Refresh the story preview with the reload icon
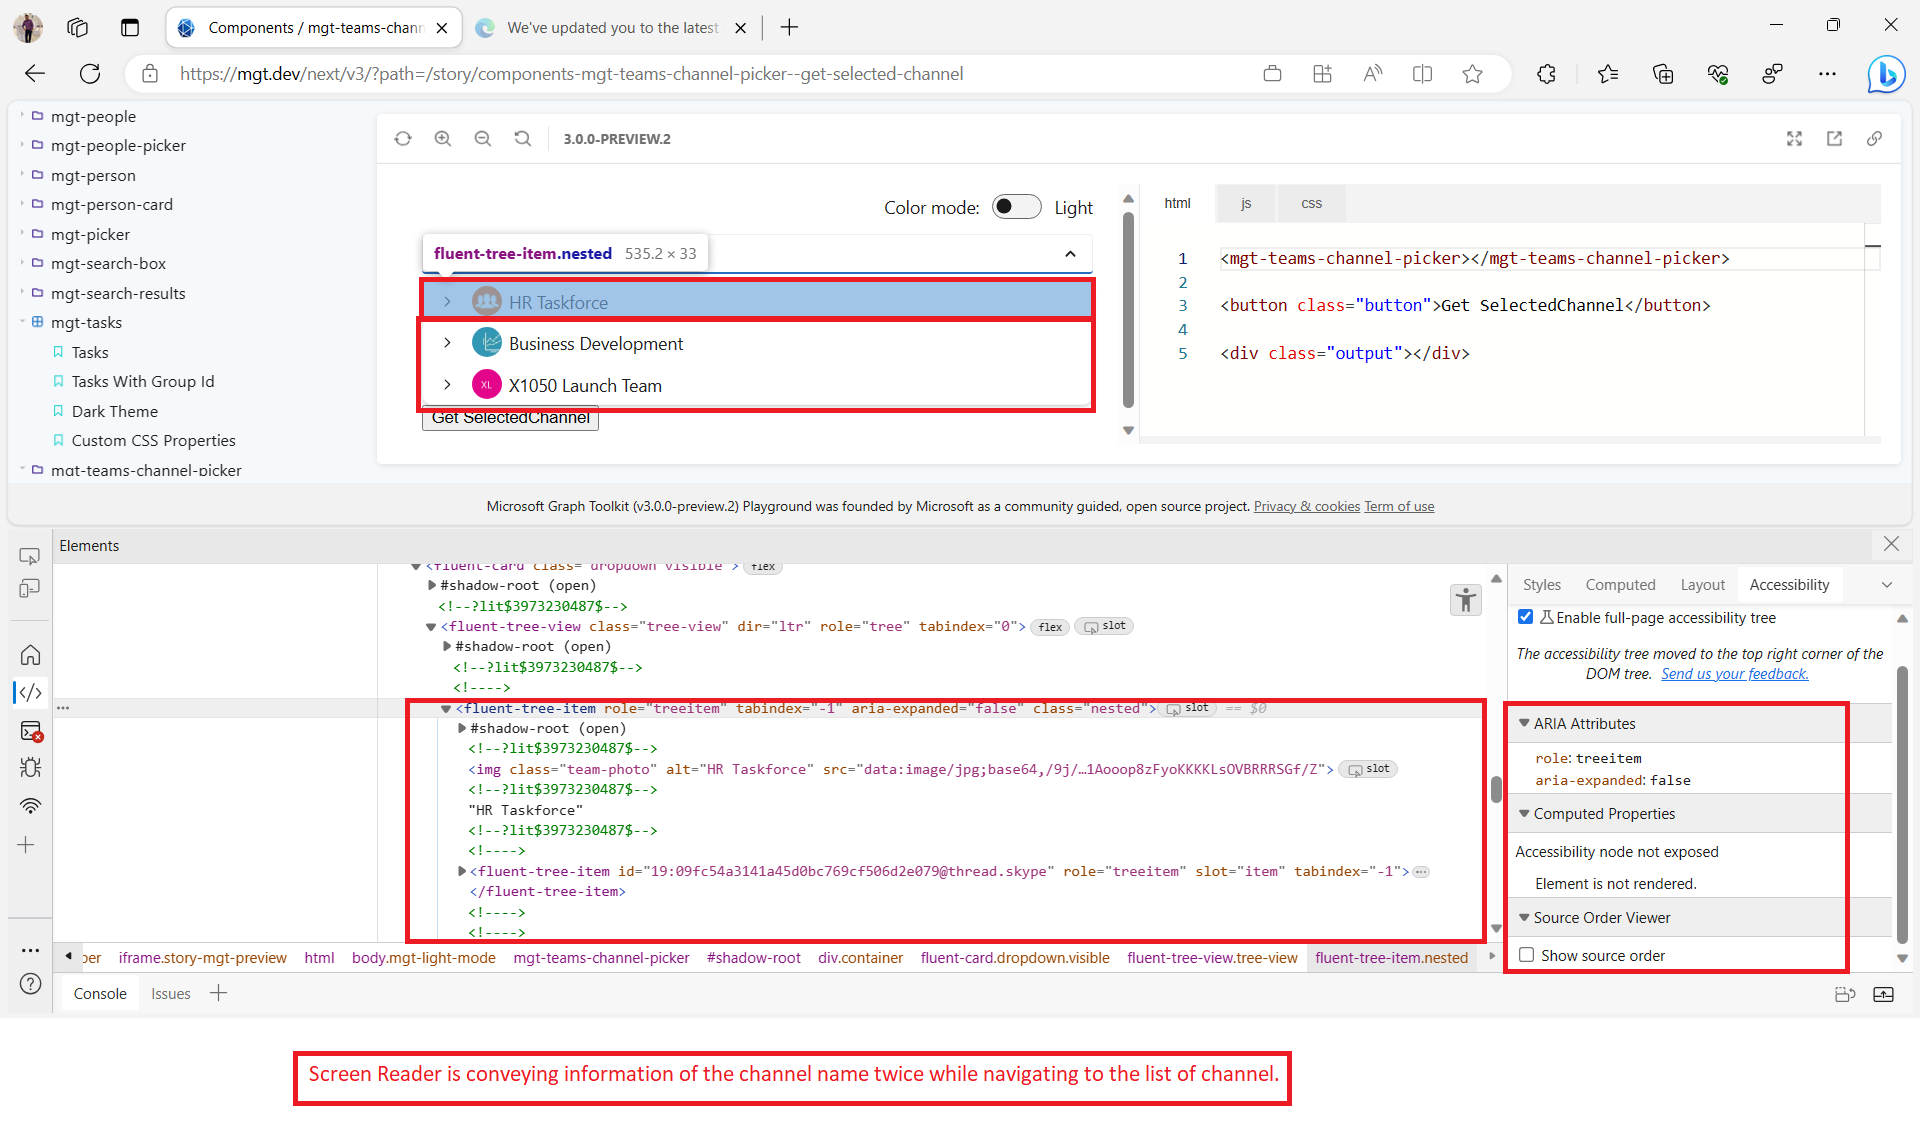1920x1146 pixels. click(403, 138)
